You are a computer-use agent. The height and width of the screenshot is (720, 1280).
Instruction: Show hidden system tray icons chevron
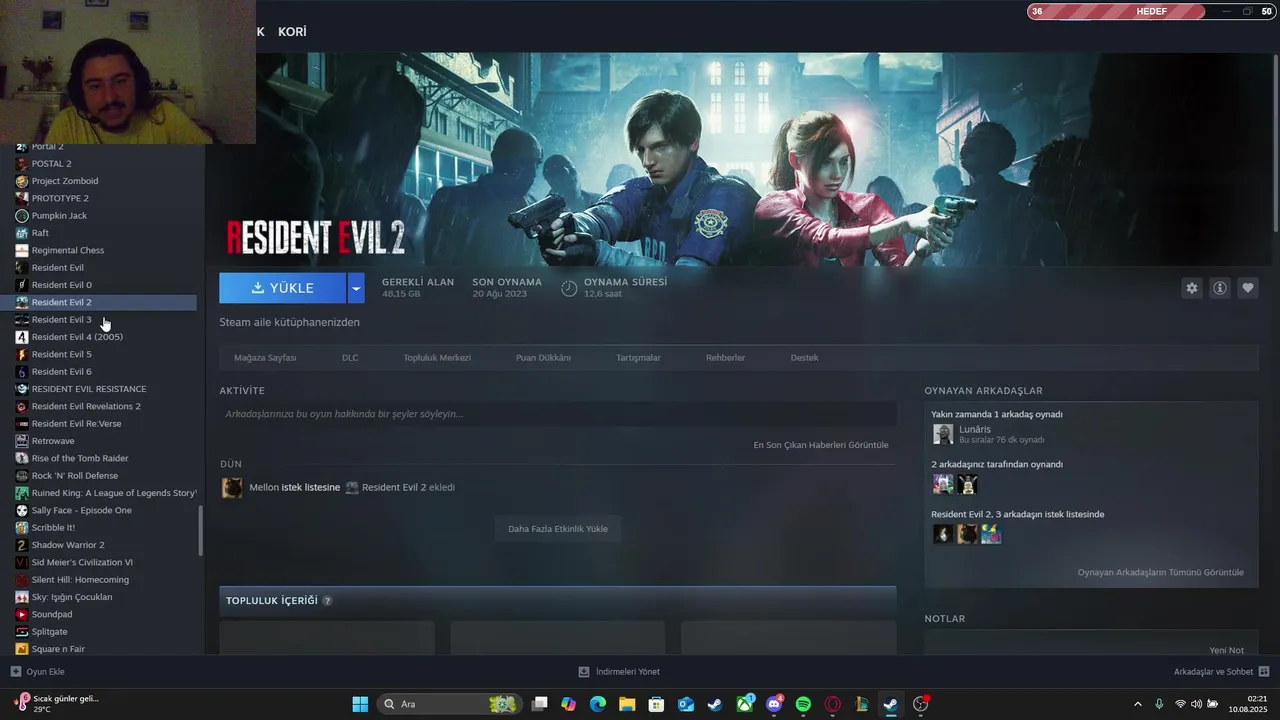click(1137, 704)
